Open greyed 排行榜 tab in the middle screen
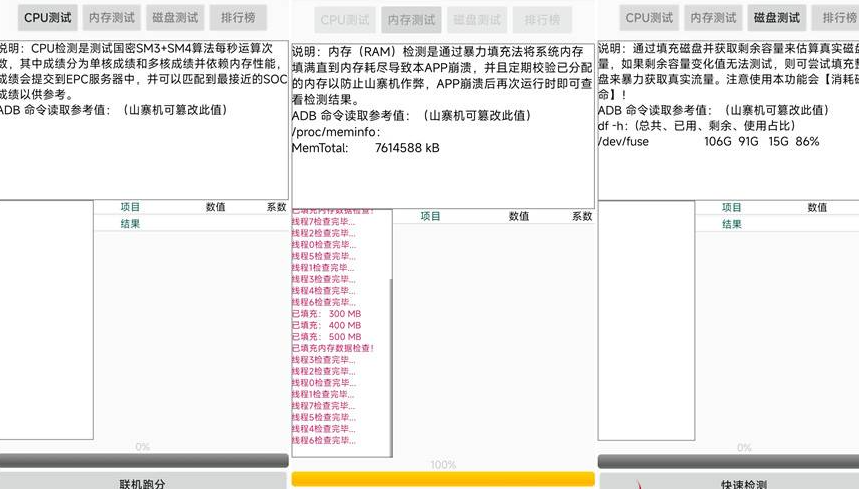Image resolution: width=859 pixels, height=489 pixels. (x=542, y=20)
